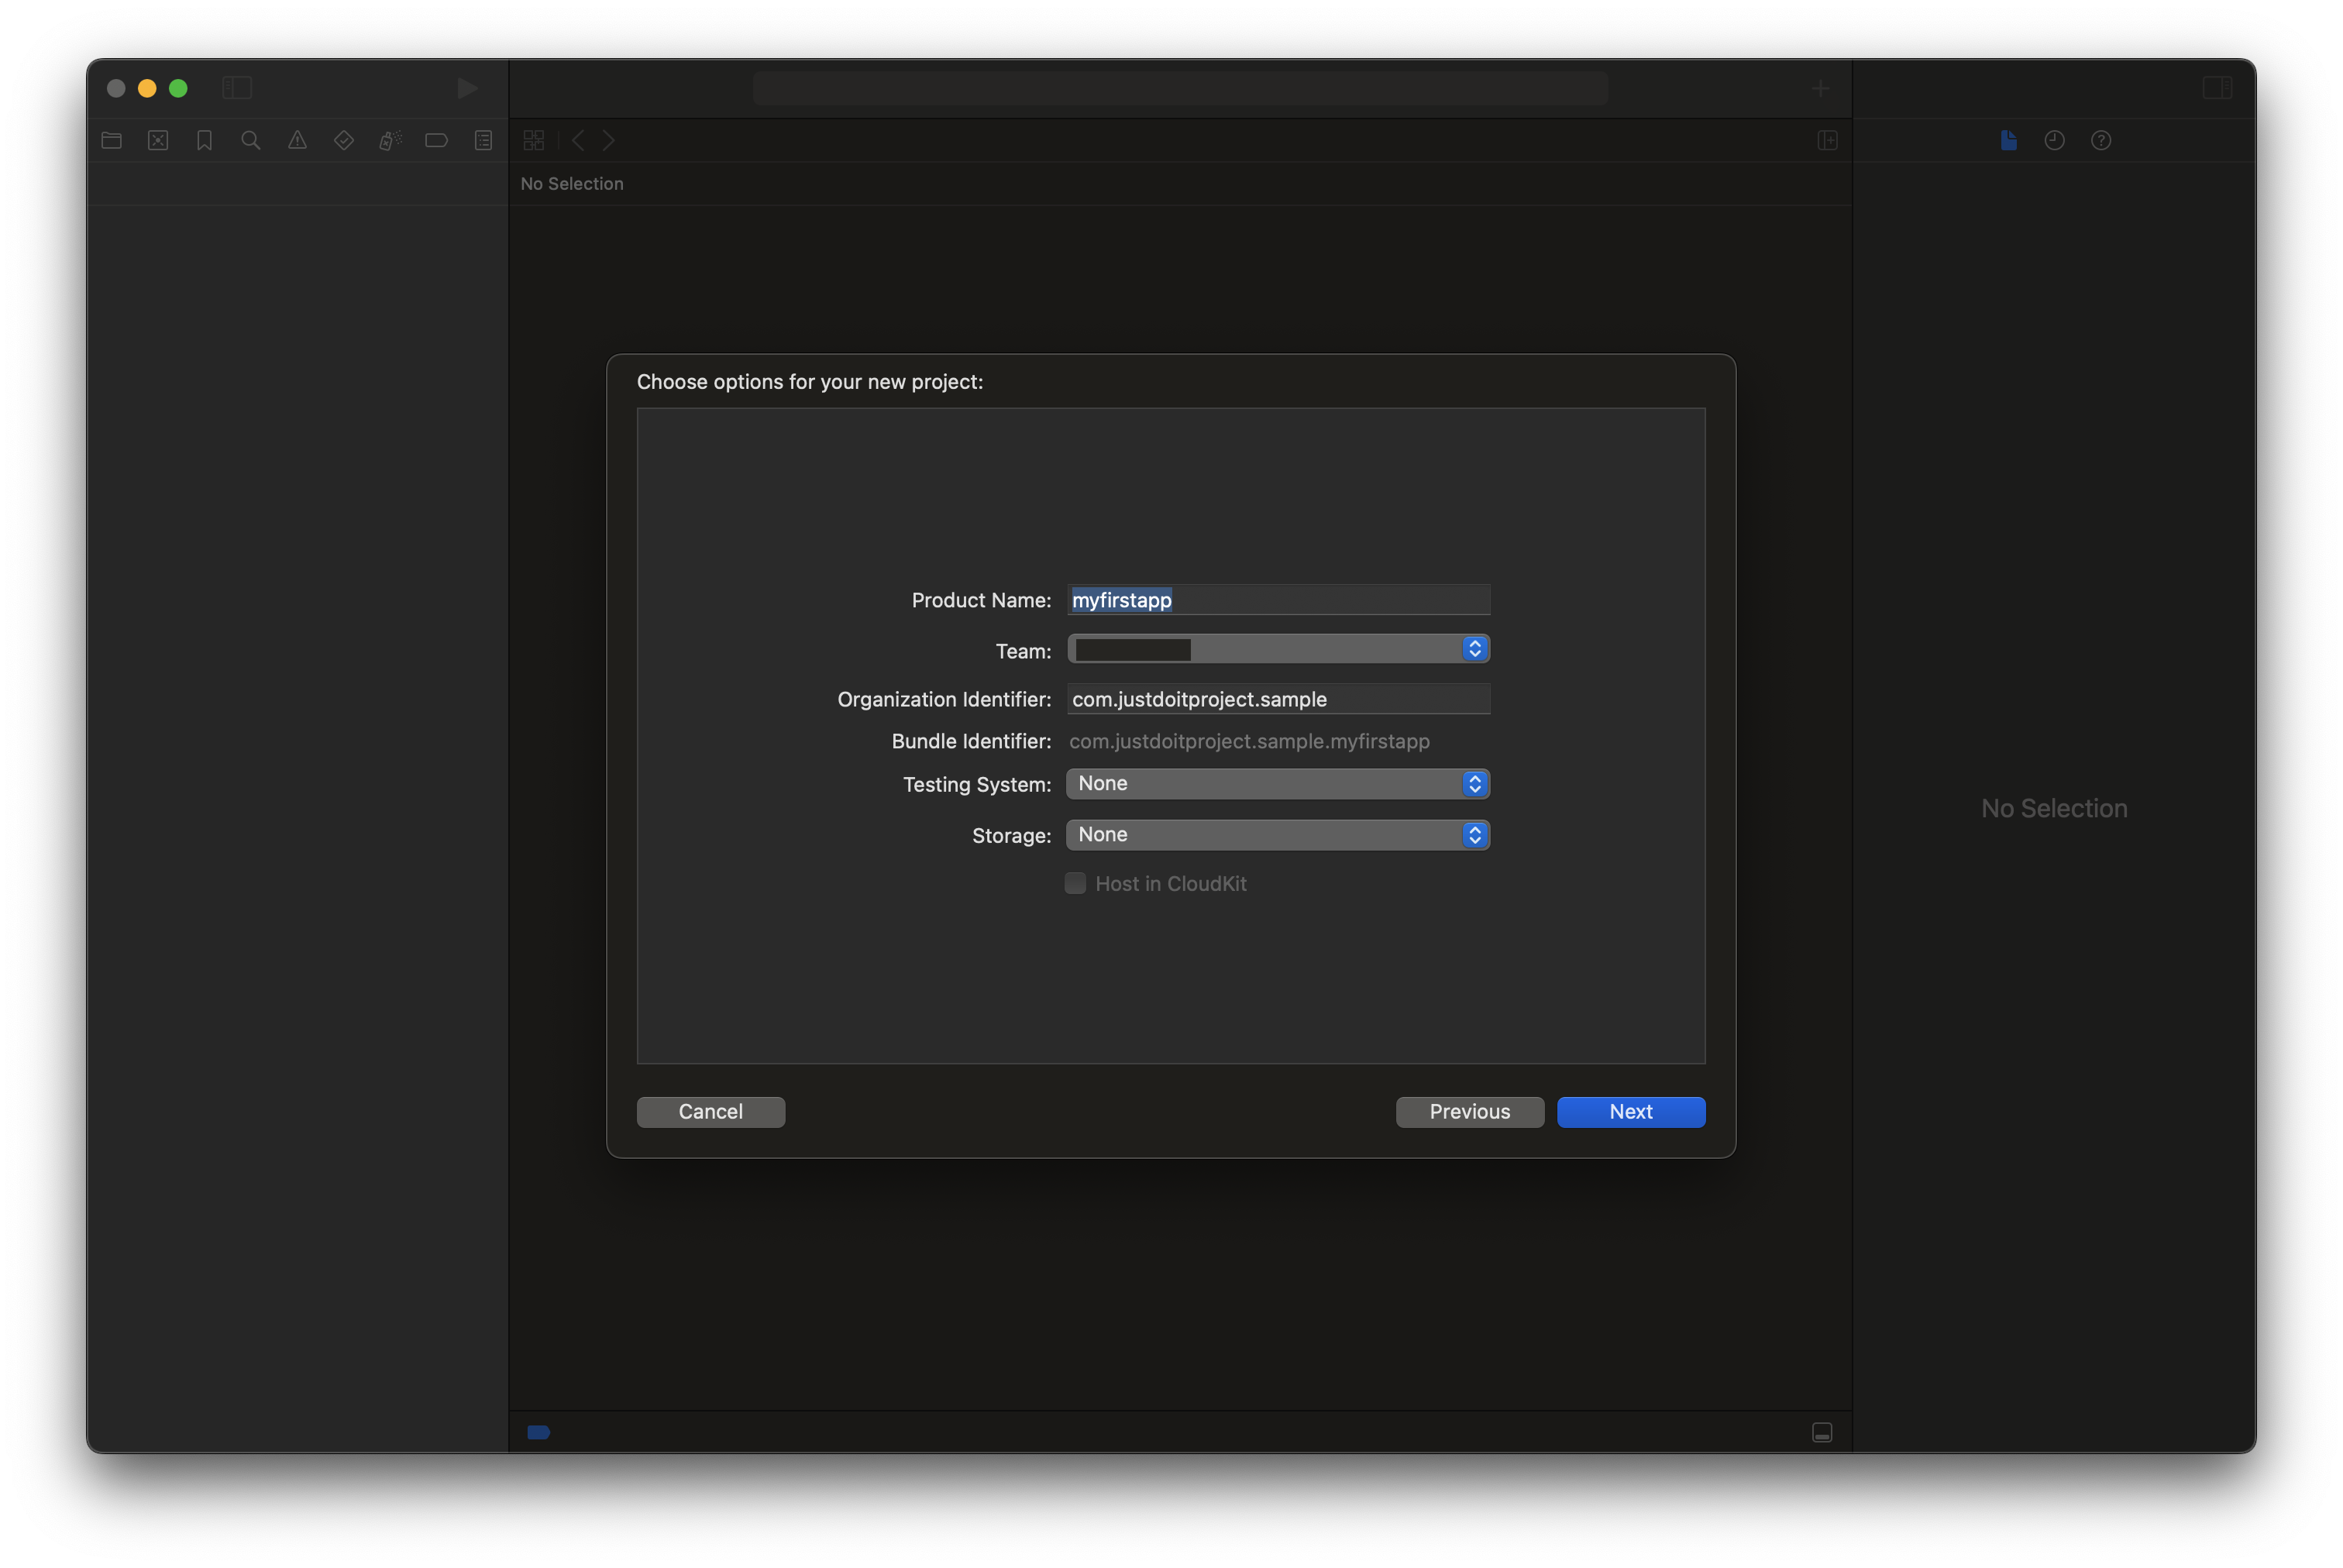Open the Bookmark navigator icon
This screenshot has width=2343, height=1568.
click(x=205, y=140)
